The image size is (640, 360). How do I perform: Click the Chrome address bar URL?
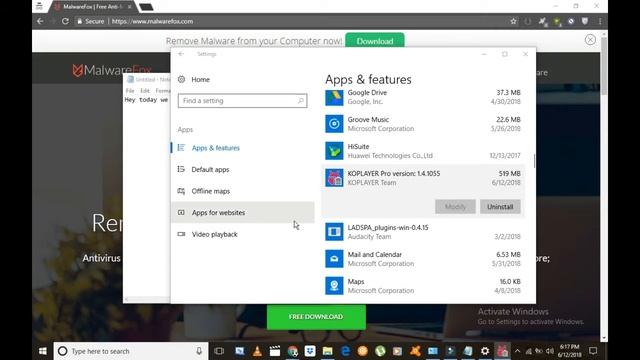point(152,21)
